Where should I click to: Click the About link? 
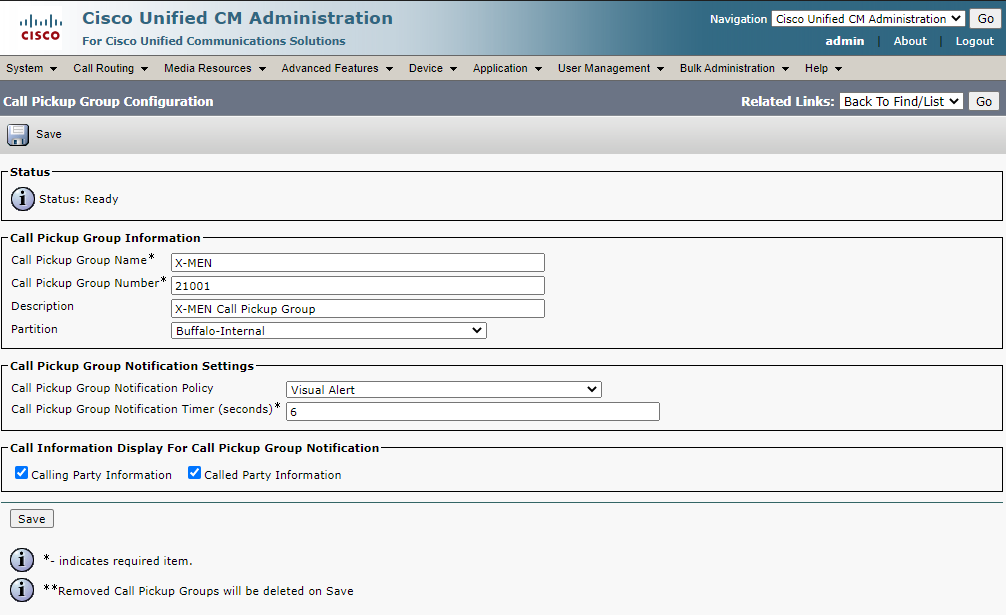click(x=910, y=41)
